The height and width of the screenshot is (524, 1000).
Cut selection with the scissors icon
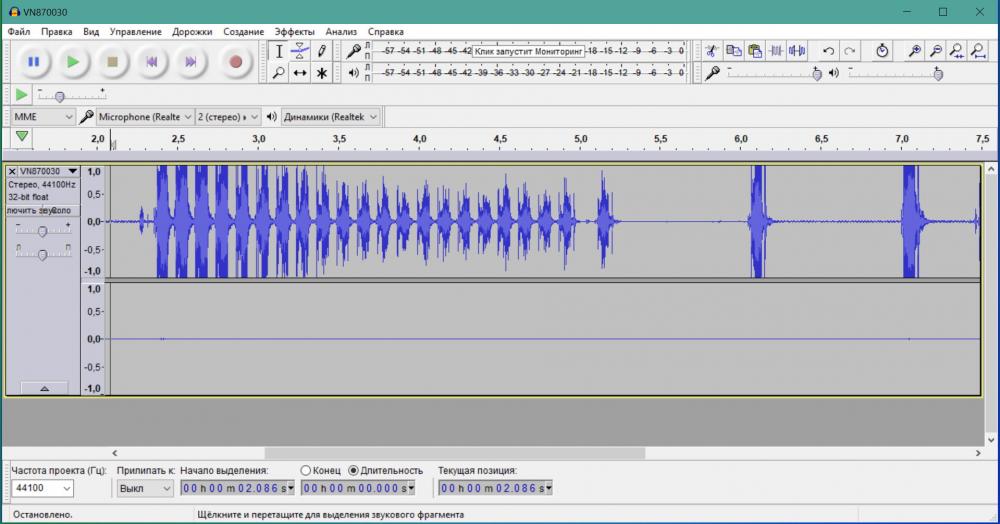[x=712, y=51]
